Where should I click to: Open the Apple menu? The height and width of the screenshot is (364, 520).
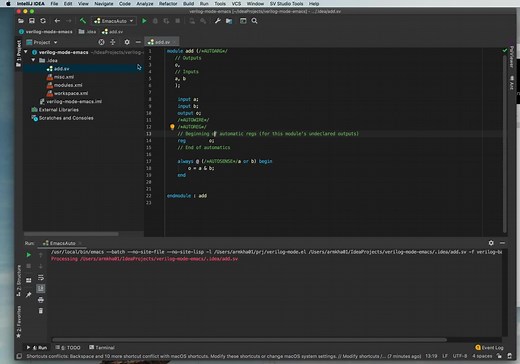point(8,4)
